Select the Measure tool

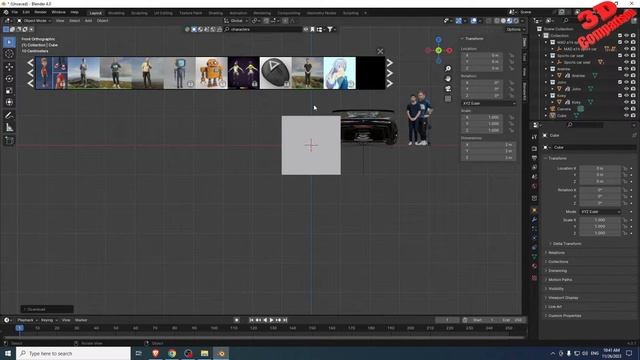9,128
